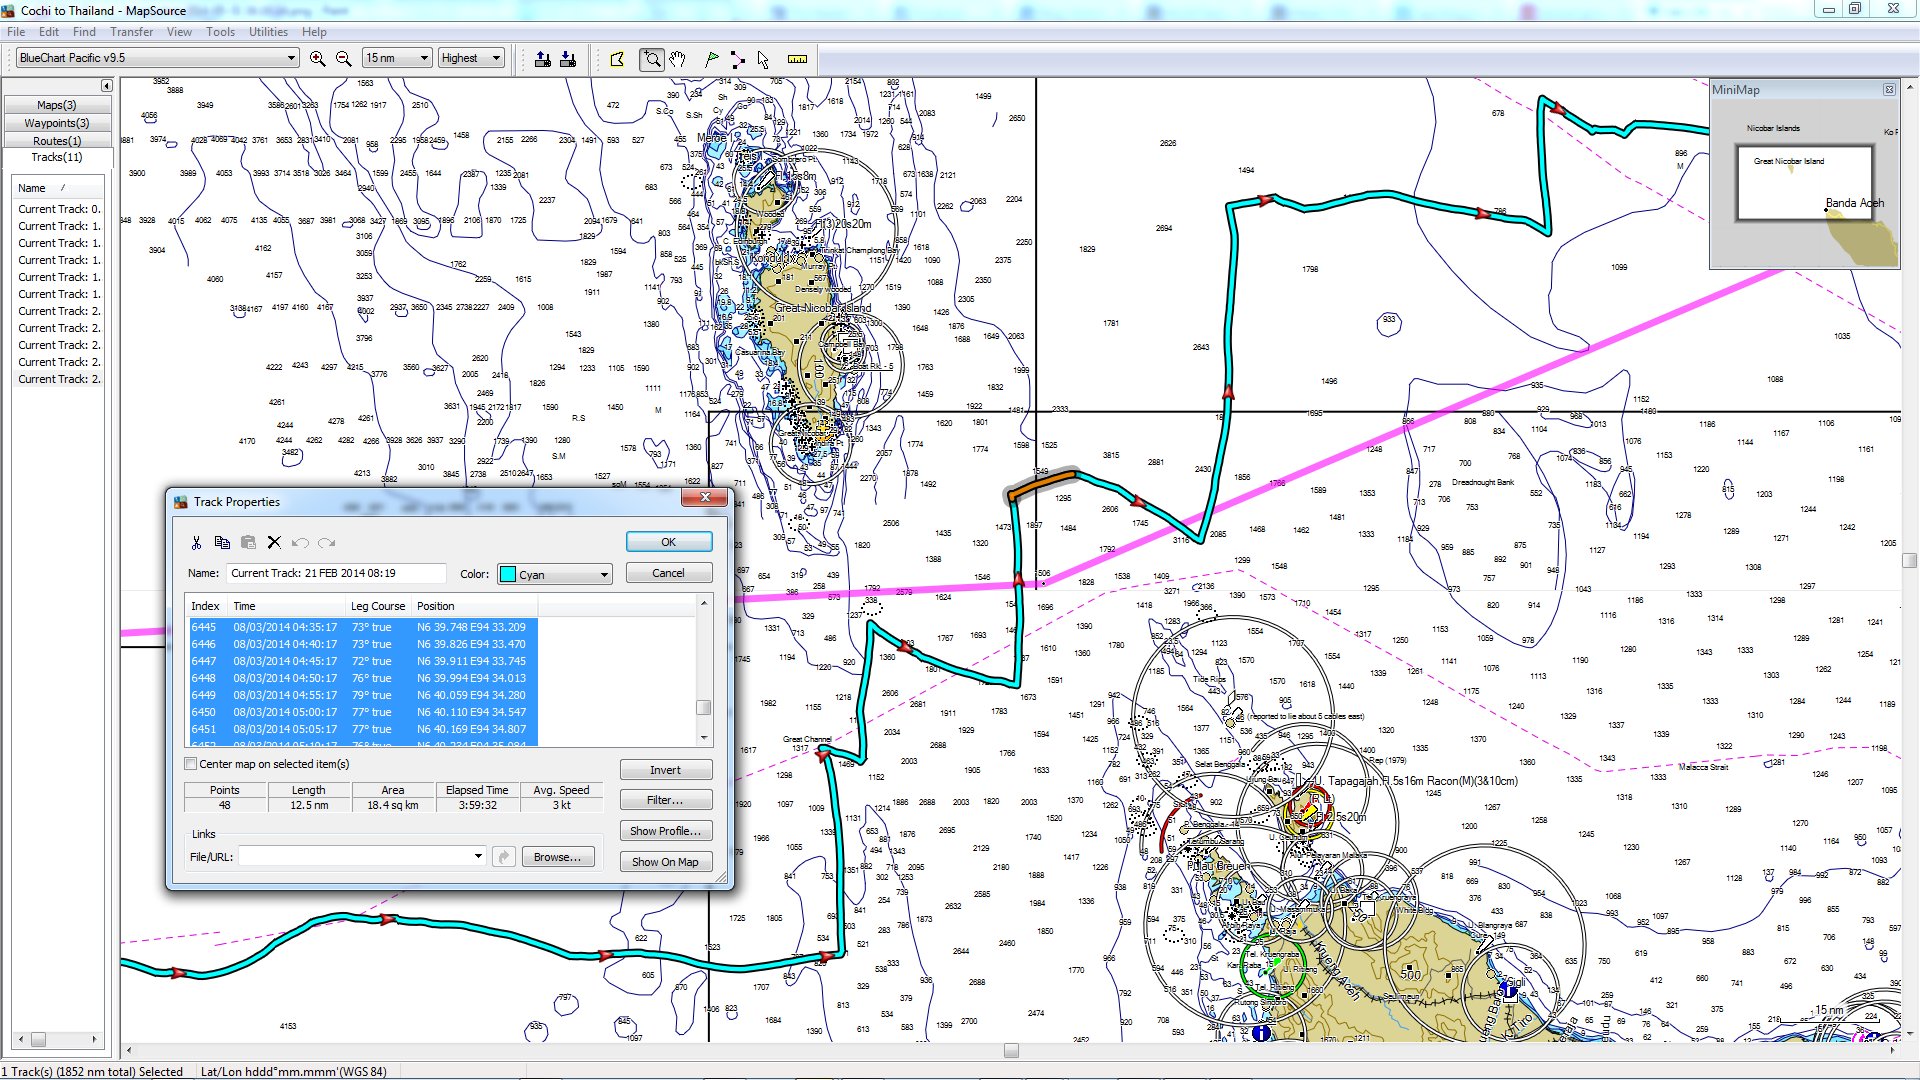The width and height of the screenshot is (1920, 1080).
Task: Open the Transfer menu
Action: (x=131, y=32)
